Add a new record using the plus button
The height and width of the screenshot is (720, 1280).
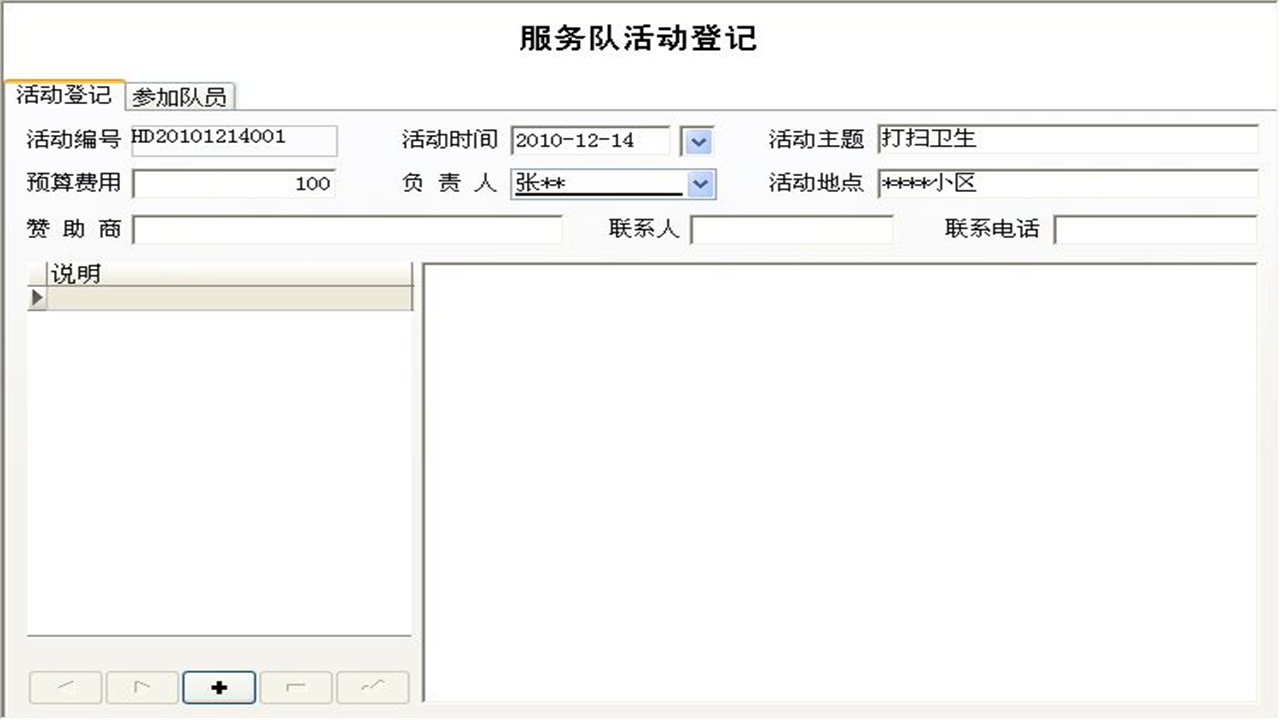218,687
